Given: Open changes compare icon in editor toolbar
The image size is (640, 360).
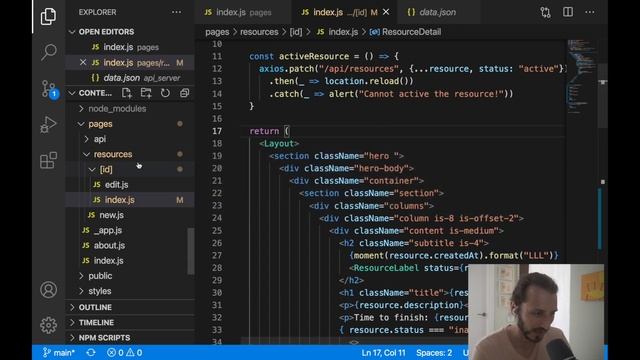Looking at the screenshot, I should coord(545,12).
